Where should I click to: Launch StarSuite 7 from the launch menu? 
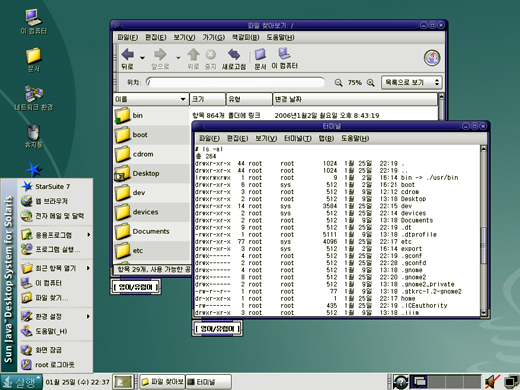pos(56,187)
